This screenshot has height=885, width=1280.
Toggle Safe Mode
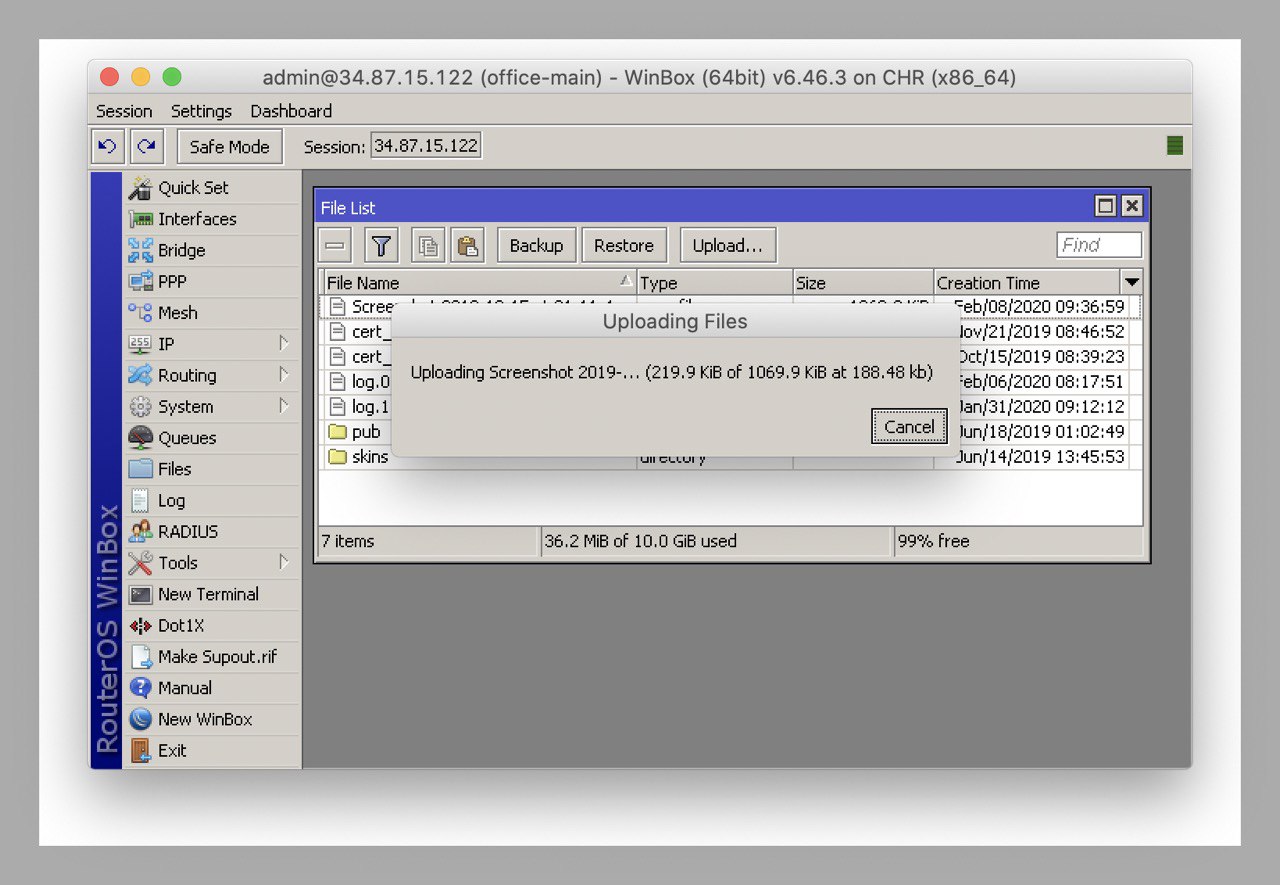point(230,146)
